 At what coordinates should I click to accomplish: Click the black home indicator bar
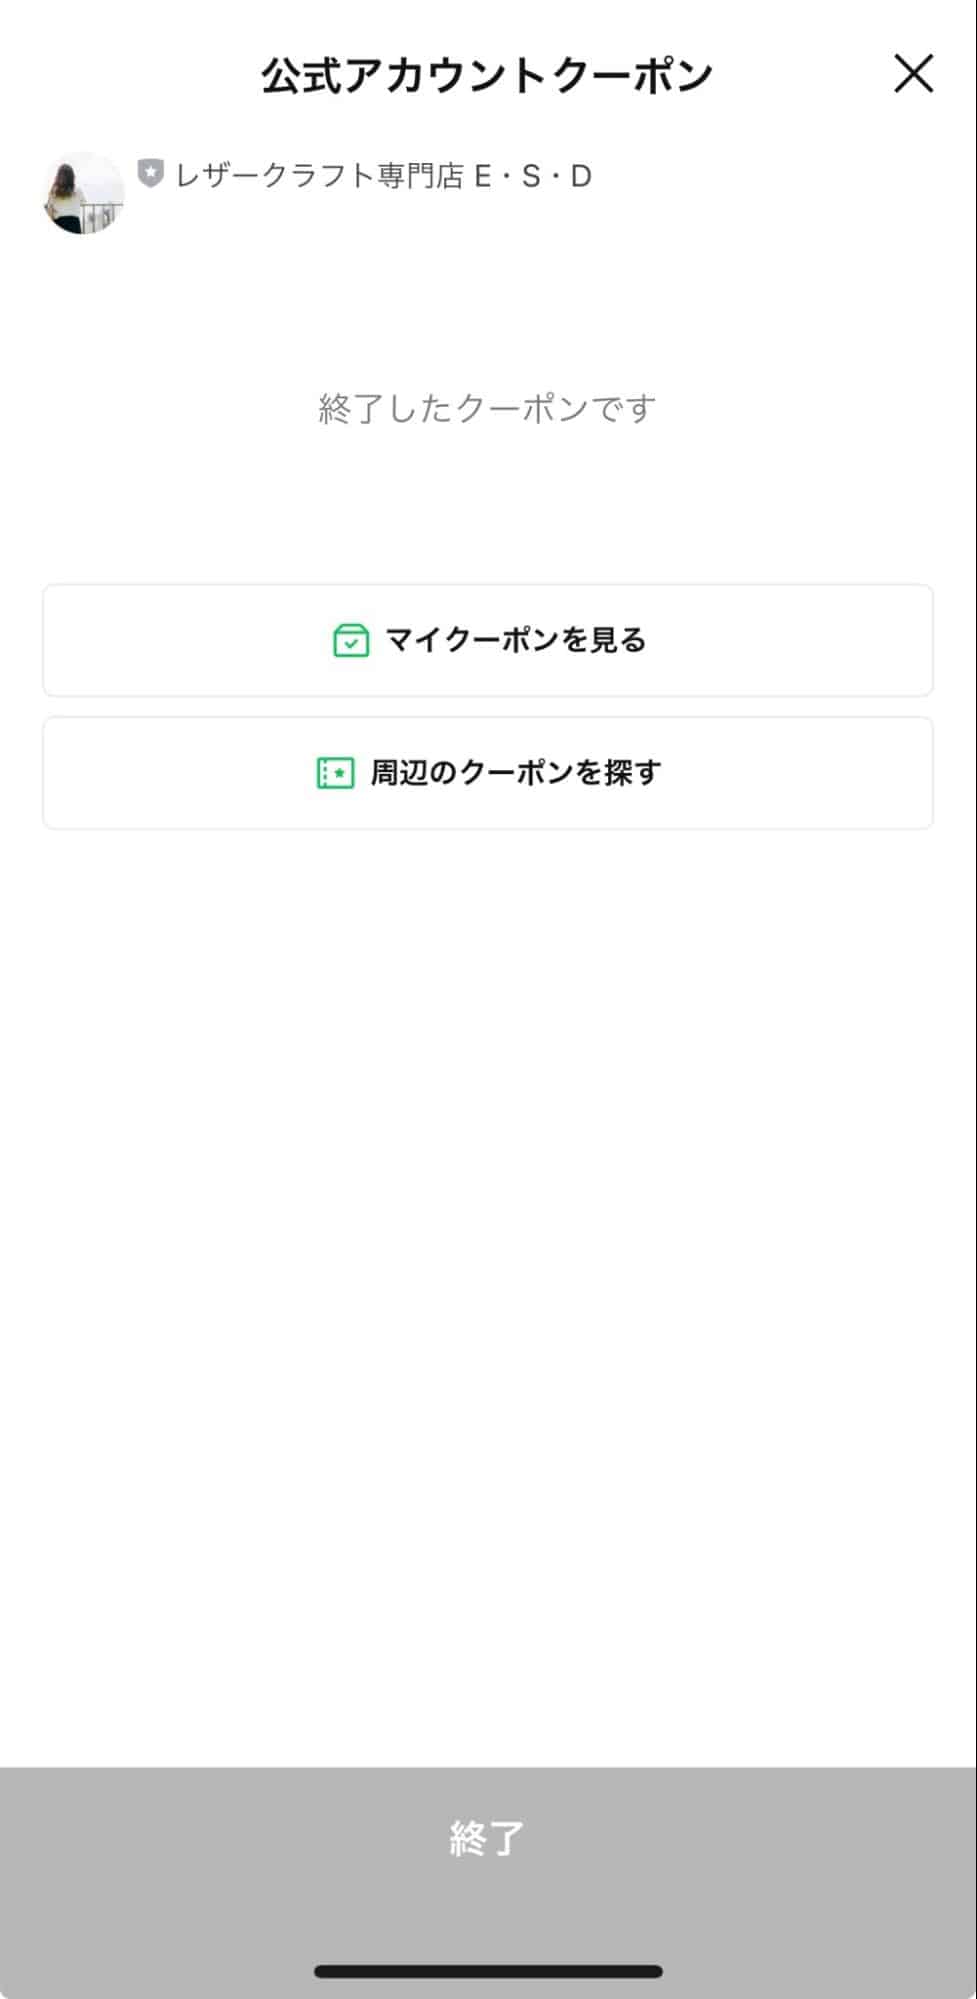coord(488,1971)
